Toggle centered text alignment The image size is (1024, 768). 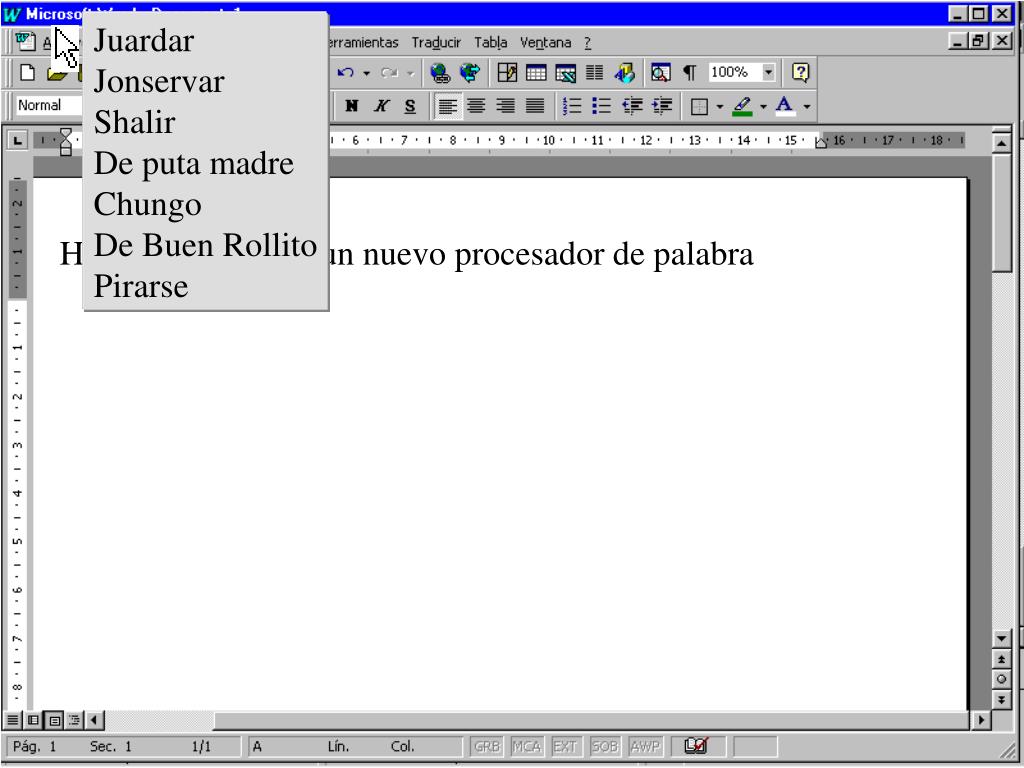(x=476, y=106)
